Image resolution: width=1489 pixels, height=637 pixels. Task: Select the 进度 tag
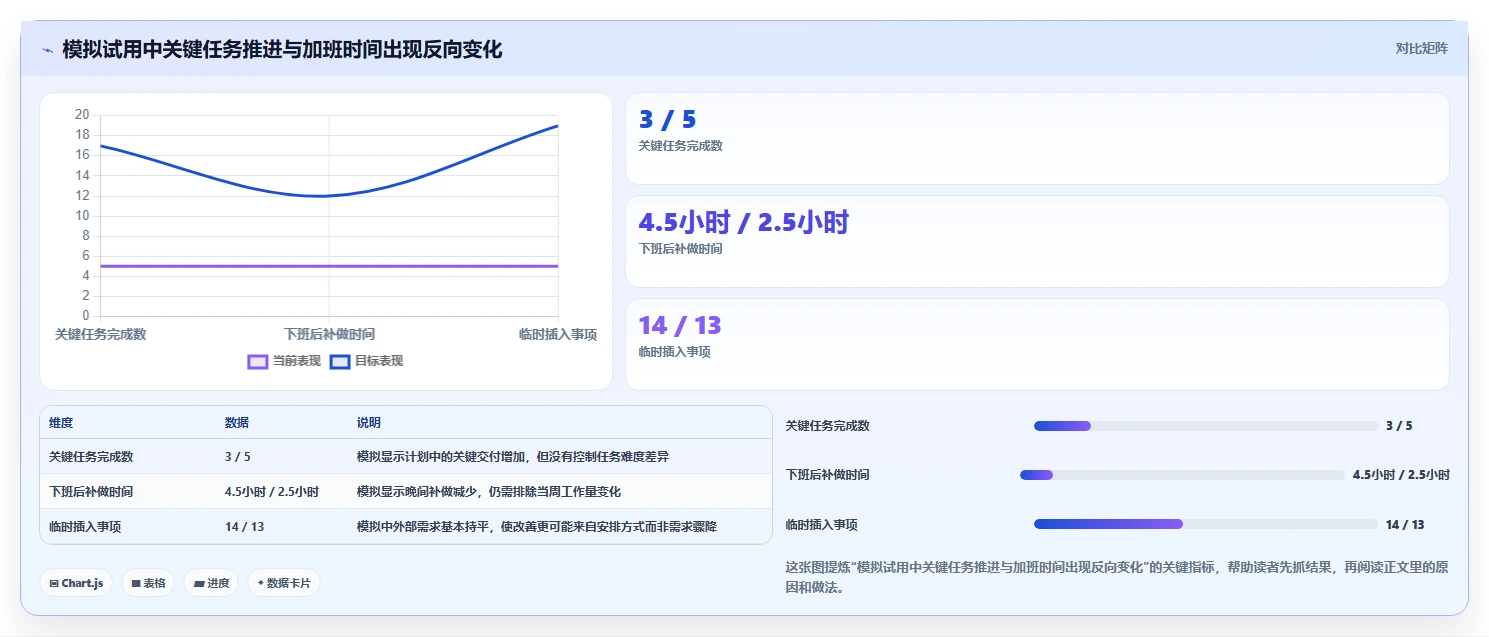pos(211,583)
